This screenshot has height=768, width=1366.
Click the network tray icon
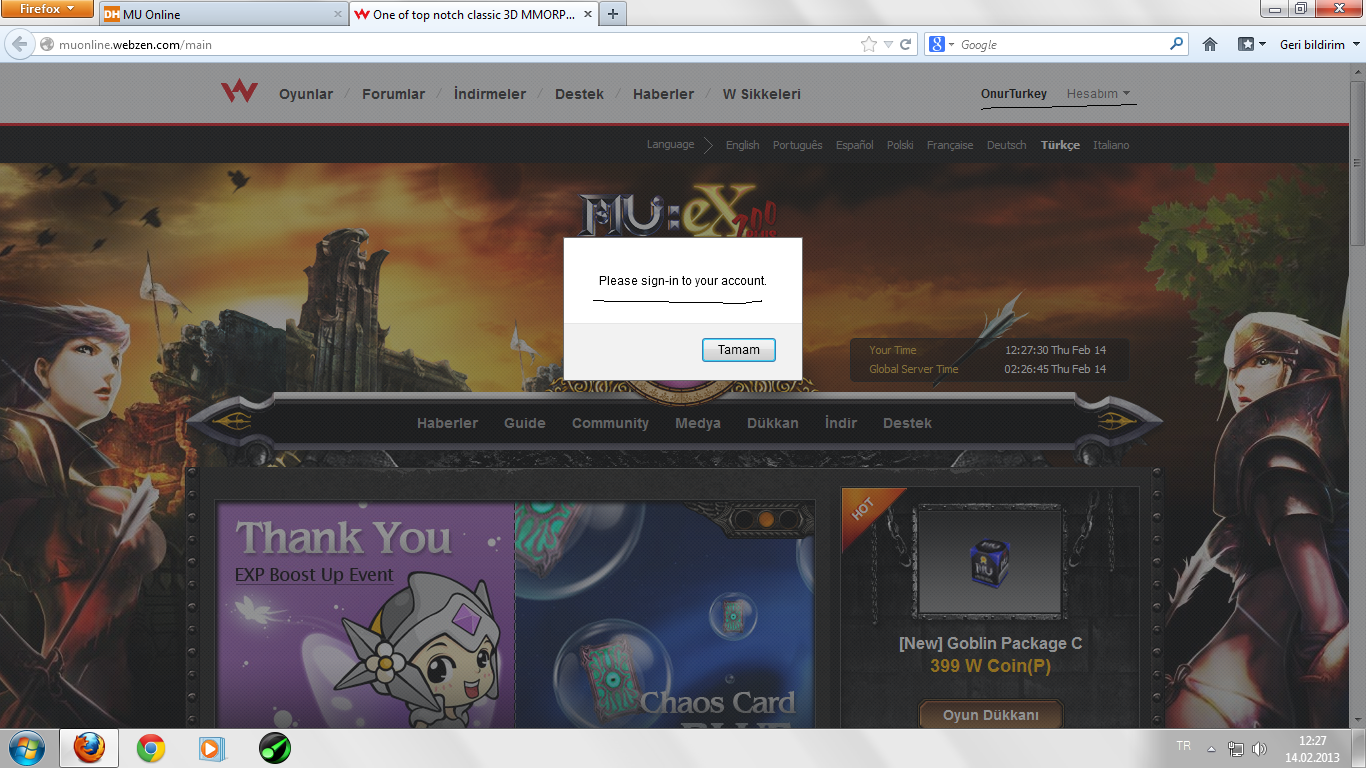[x=1236, y=748]
